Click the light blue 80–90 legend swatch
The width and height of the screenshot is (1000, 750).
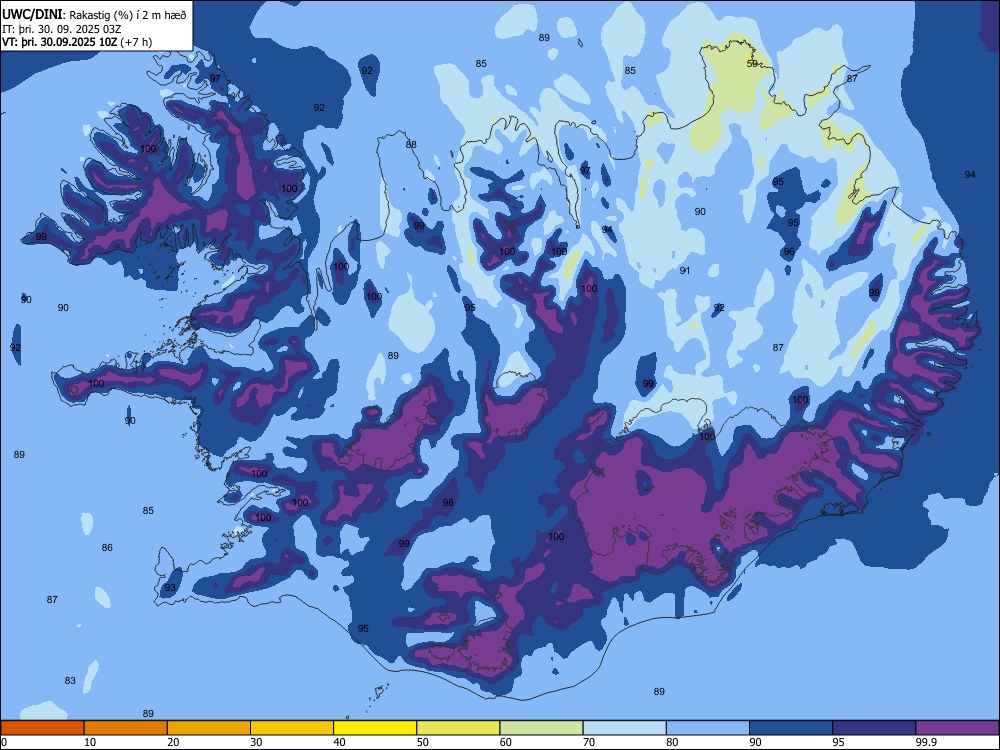pyautogui.click(x=708, y=728)
